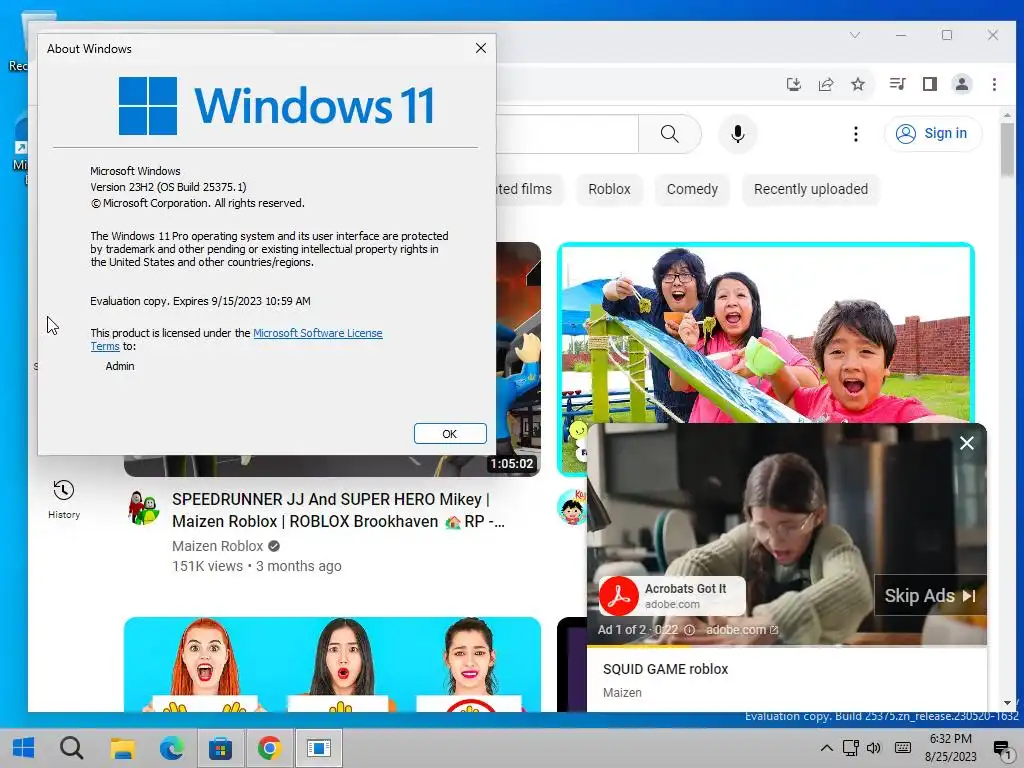This screenshot has height=768, width=1024.
Task: Click the winver About Windows taskbar icon
Action: coord(319,748)
